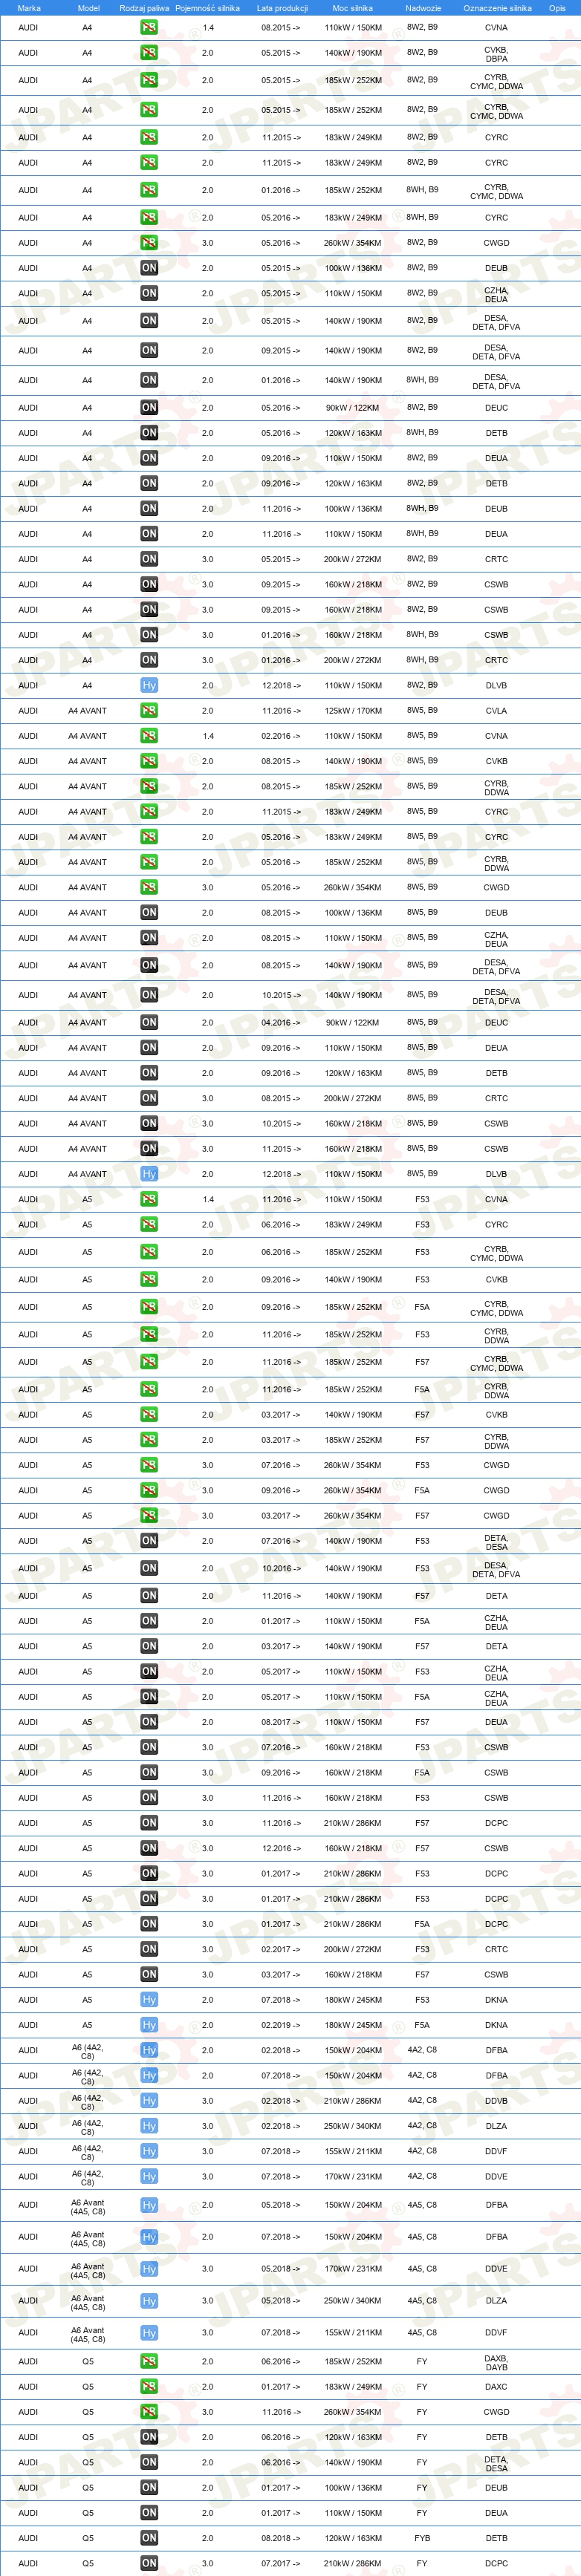The height and width of the screenshot is (2576, 581).
Task: Click hybrid Hy icon in A4 8W2 DLVB row
Action: click(x=149, y=685)
